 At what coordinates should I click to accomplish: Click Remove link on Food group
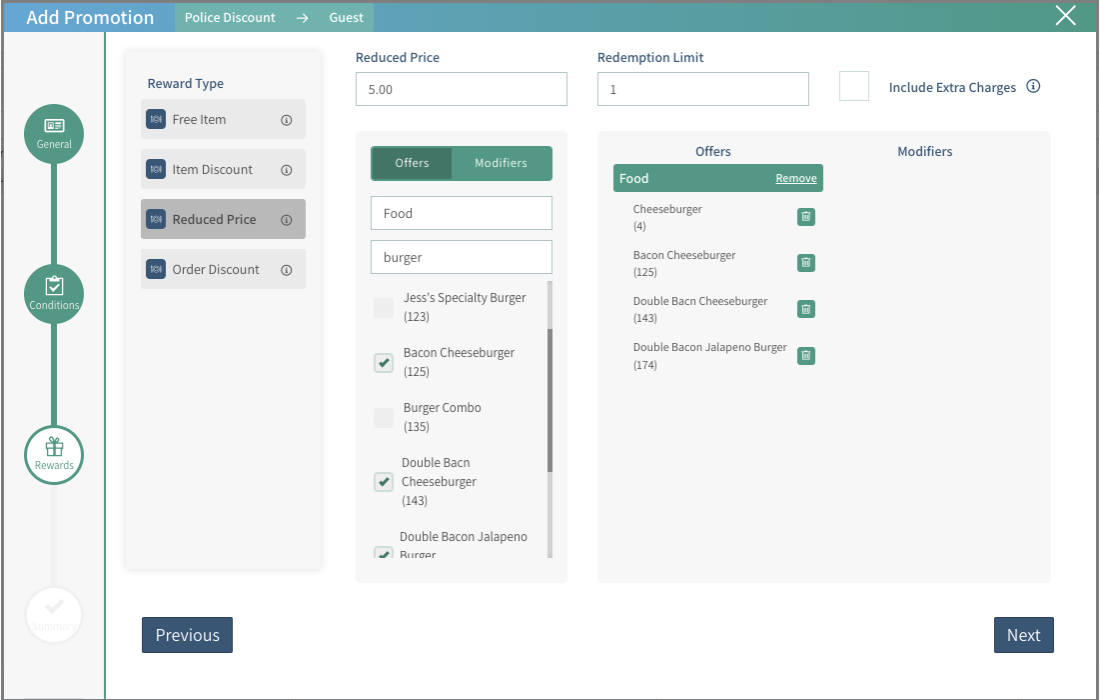[x=796, y=178]
